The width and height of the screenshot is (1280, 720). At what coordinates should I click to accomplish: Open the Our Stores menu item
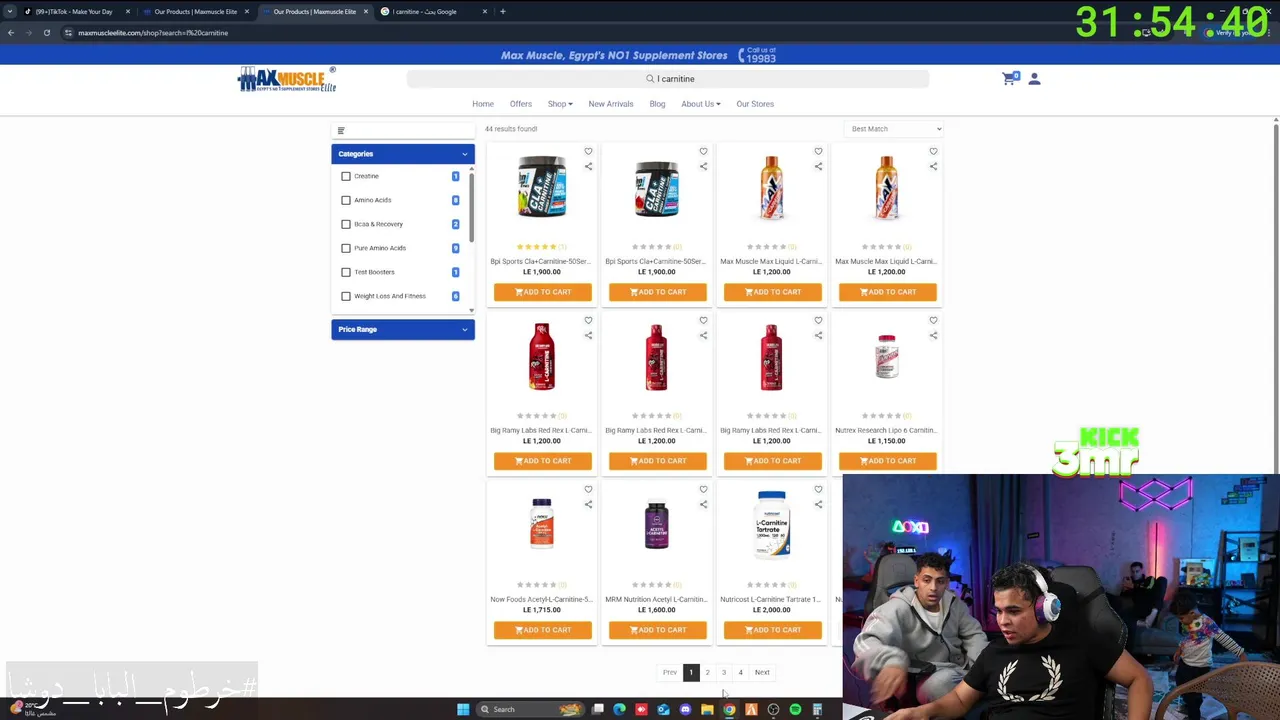[755, 104]
